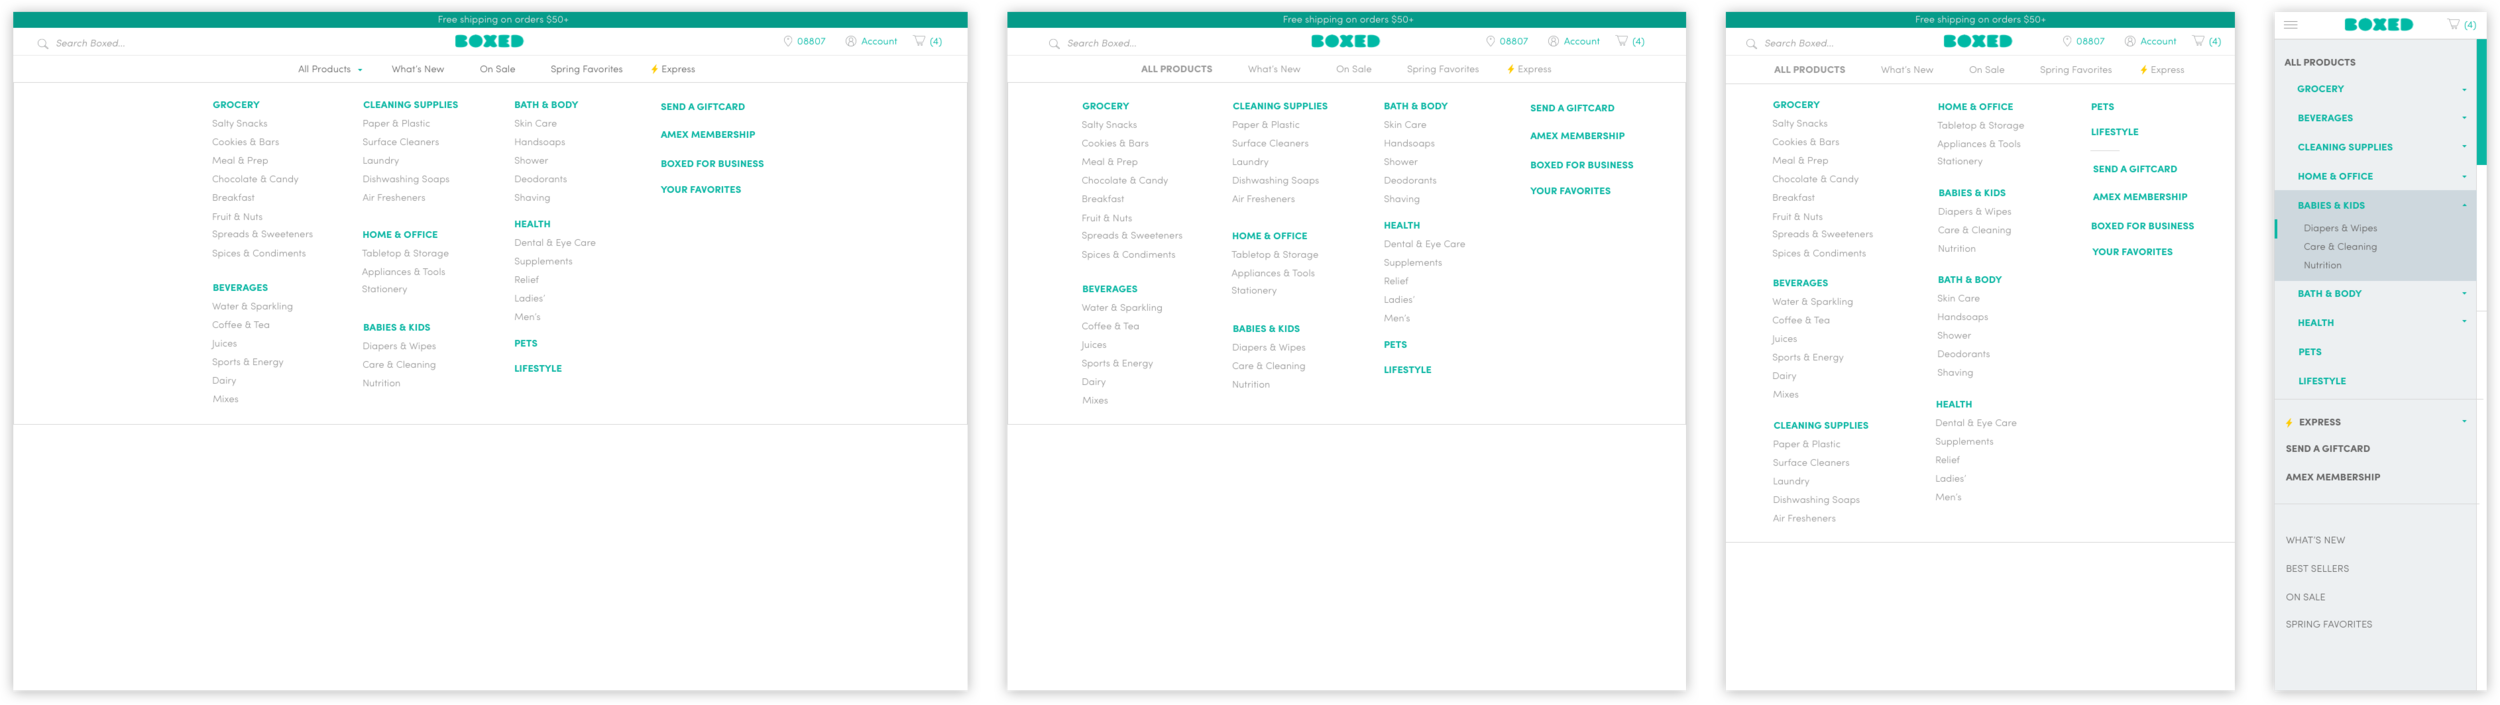This screenshot has width=2500, height=705.
Task: Click the BOXED logo in mobile mockup
Action: 2379,25
